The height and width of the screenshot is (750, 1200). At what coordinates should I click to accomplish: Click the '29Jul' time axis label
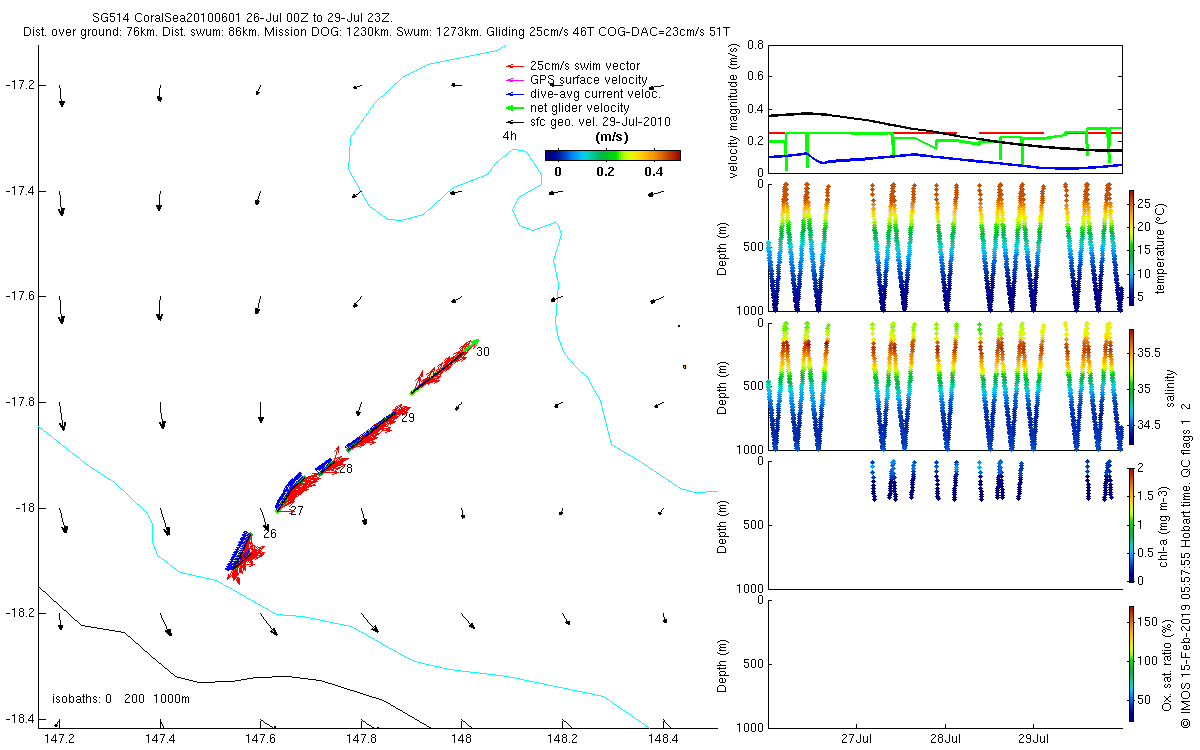point(1033,739)
